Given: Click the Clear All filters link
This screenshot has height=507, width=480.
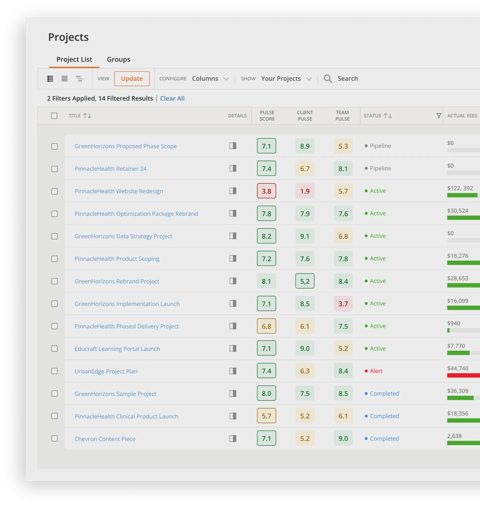Looking at the screenshot, I should pos(172,98).
